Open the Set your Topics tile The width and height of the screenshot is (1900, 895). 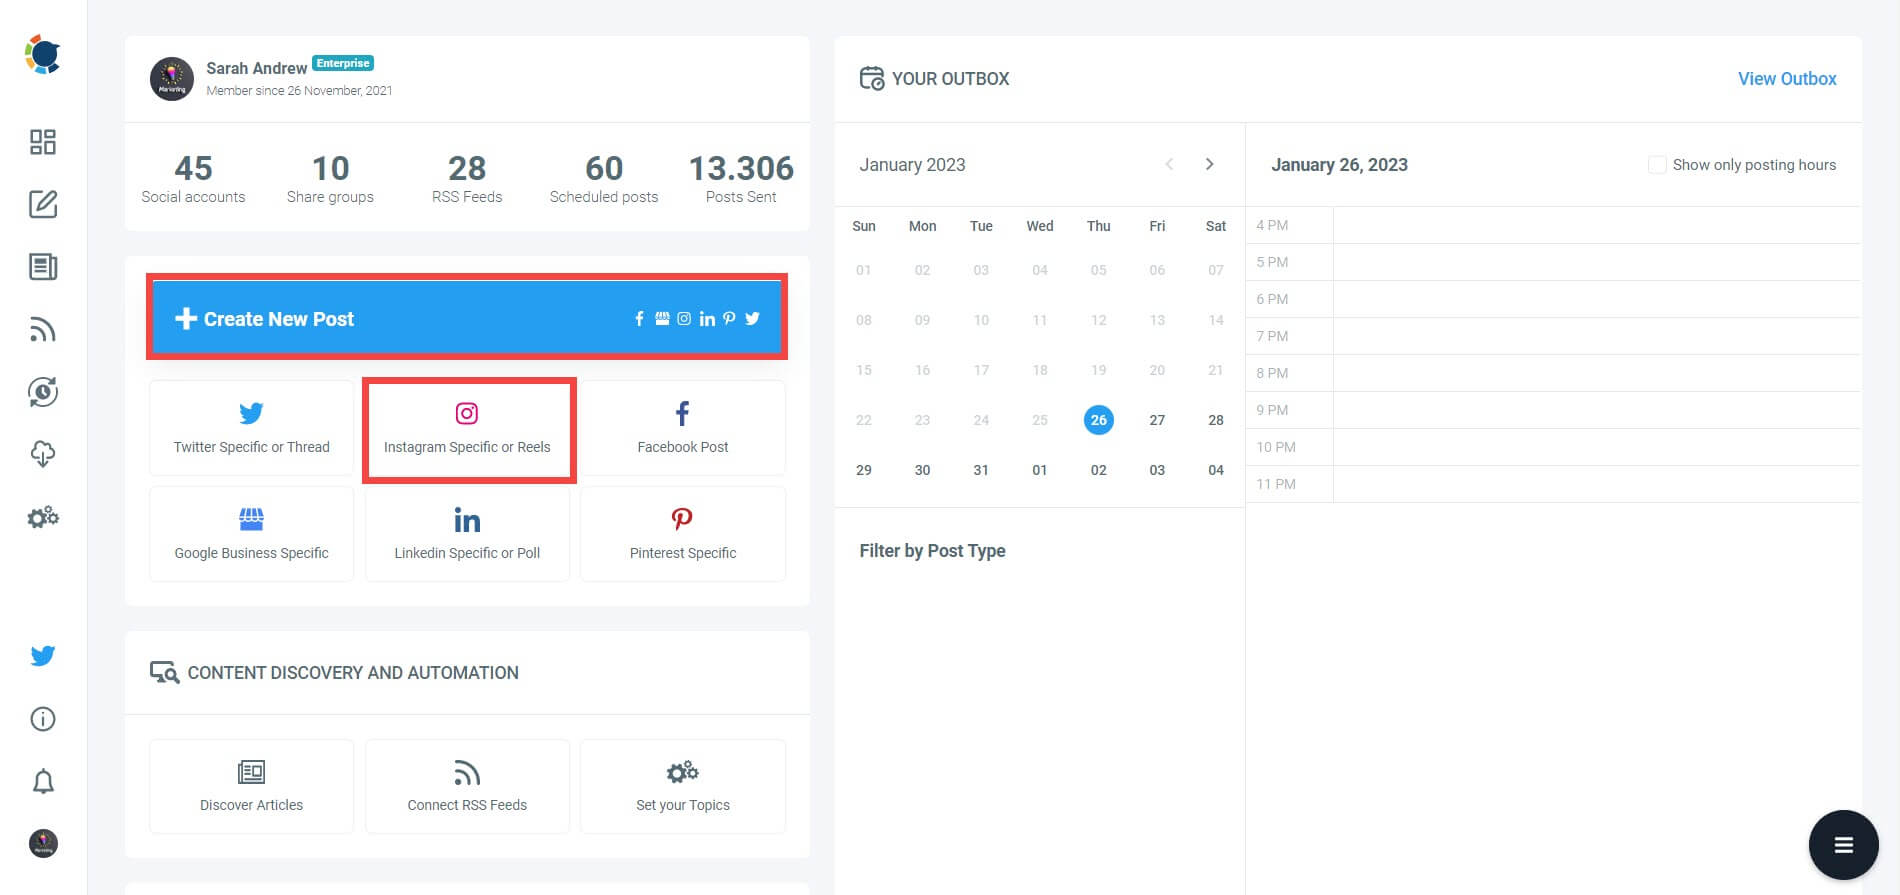(683, 786)
